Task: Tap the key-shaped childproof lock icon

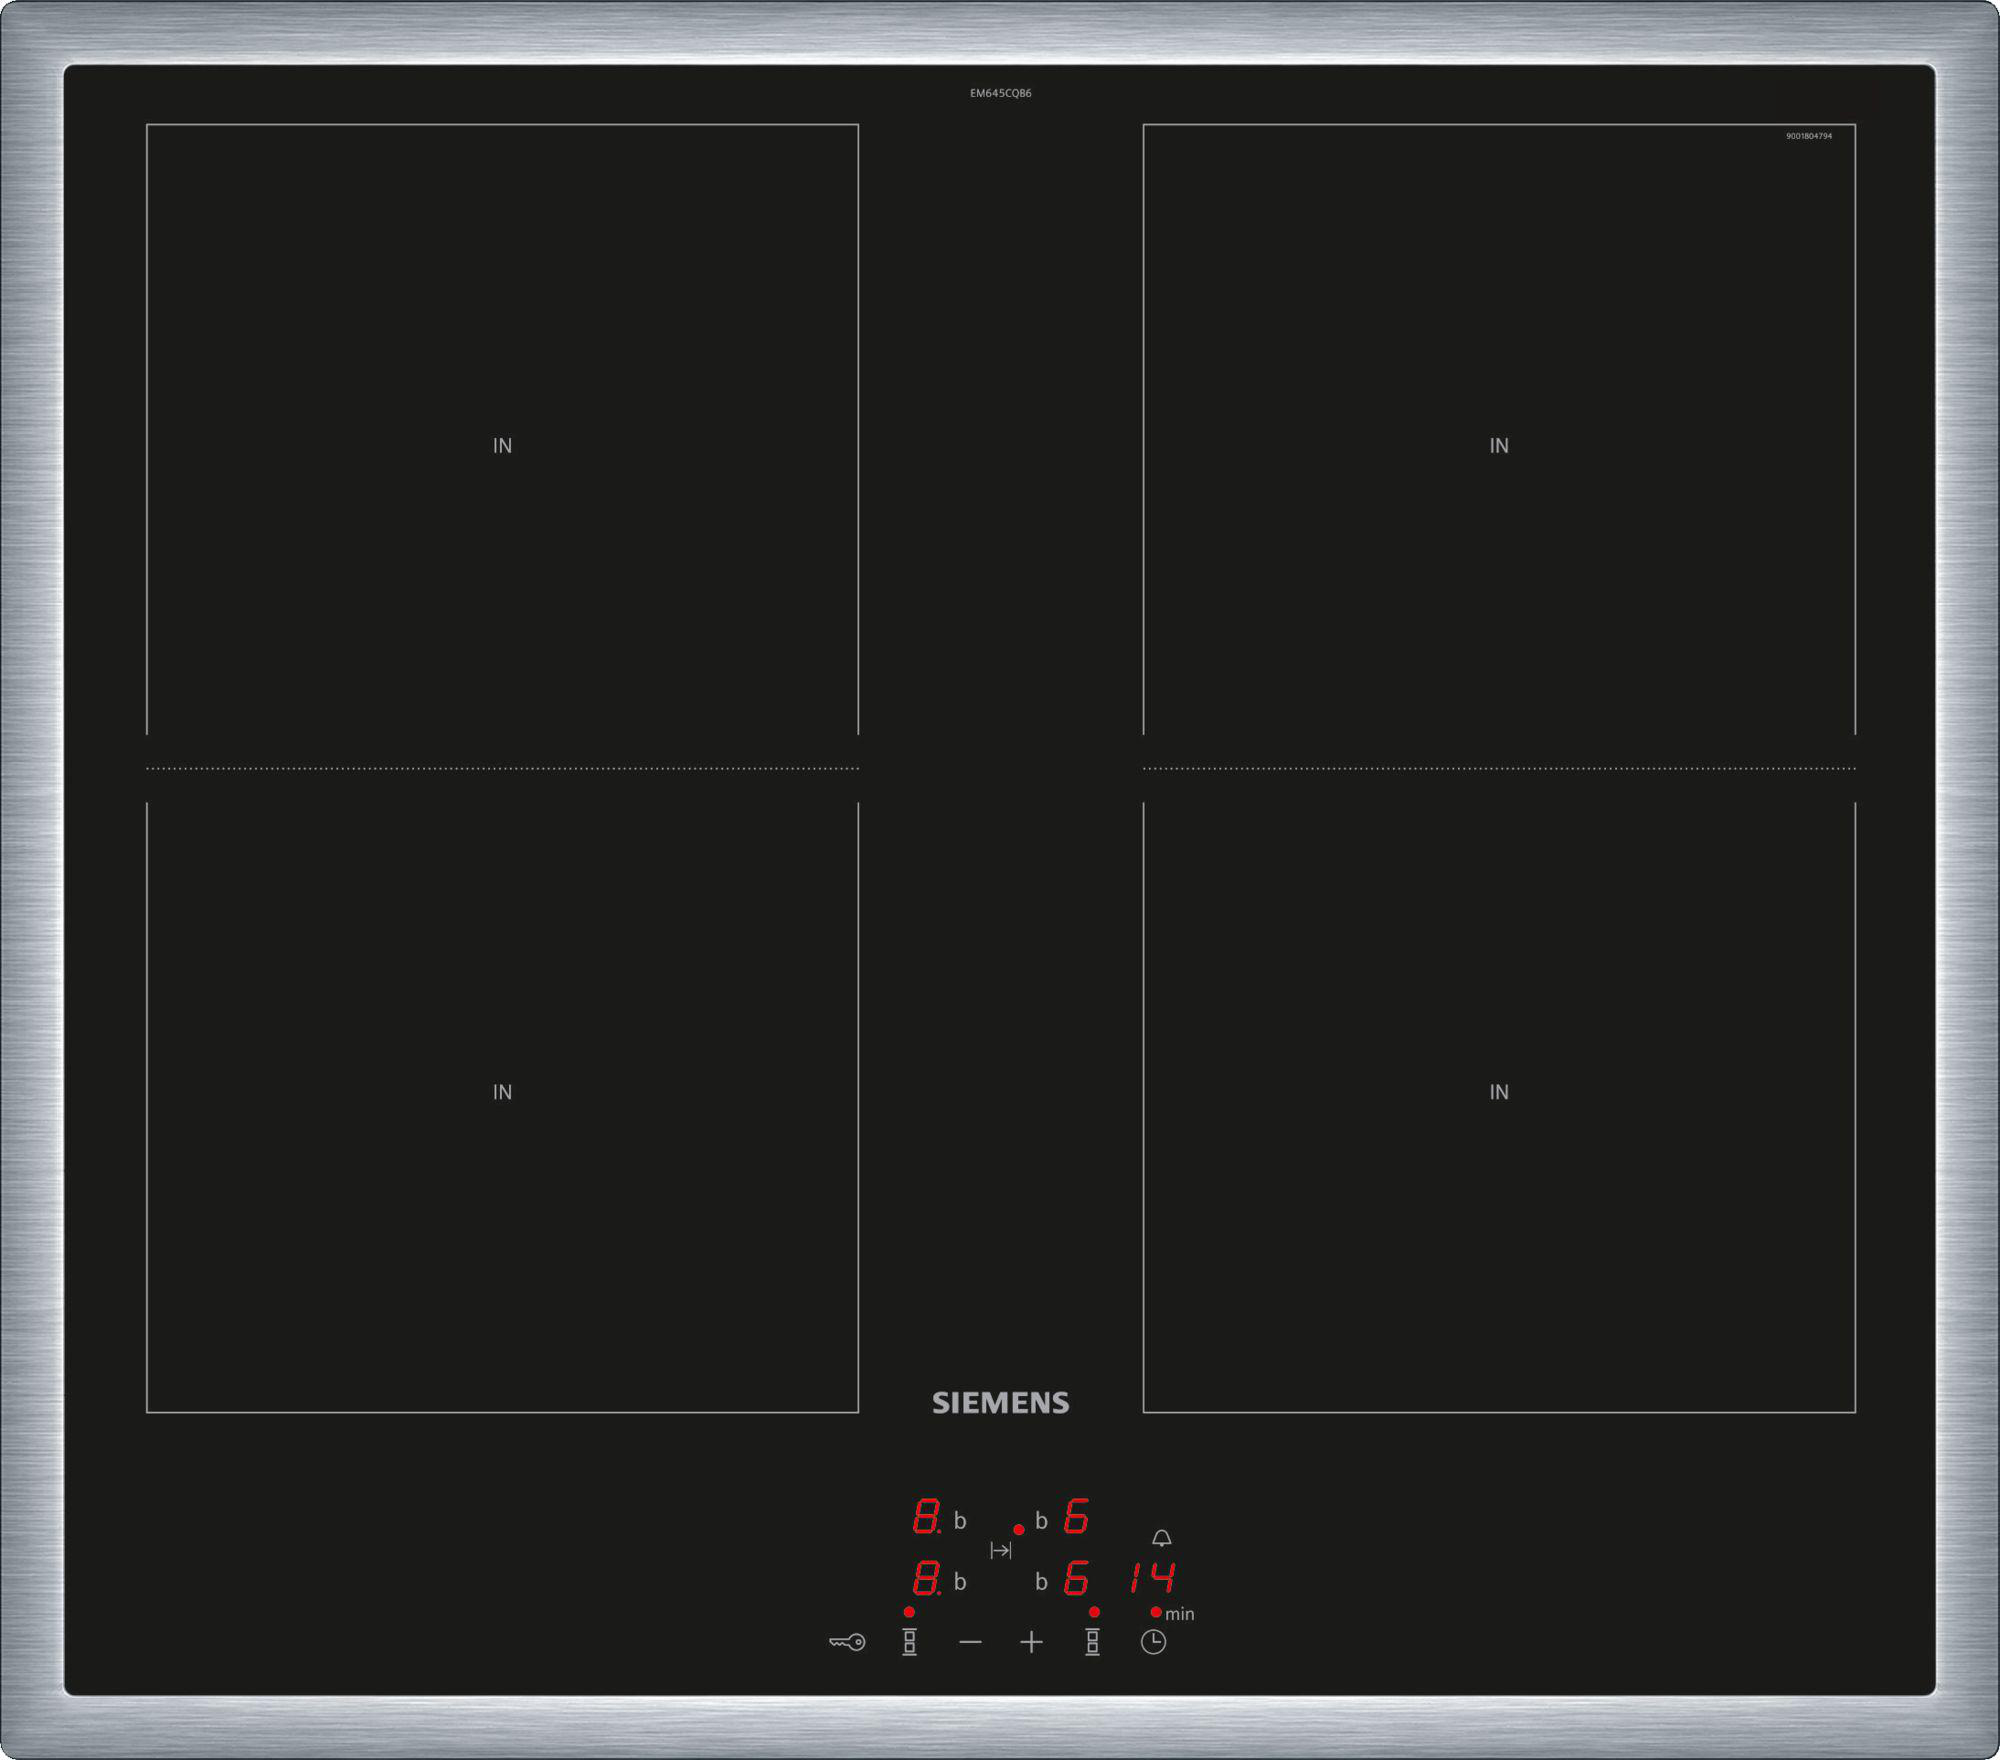Action: coord(847,1642)
